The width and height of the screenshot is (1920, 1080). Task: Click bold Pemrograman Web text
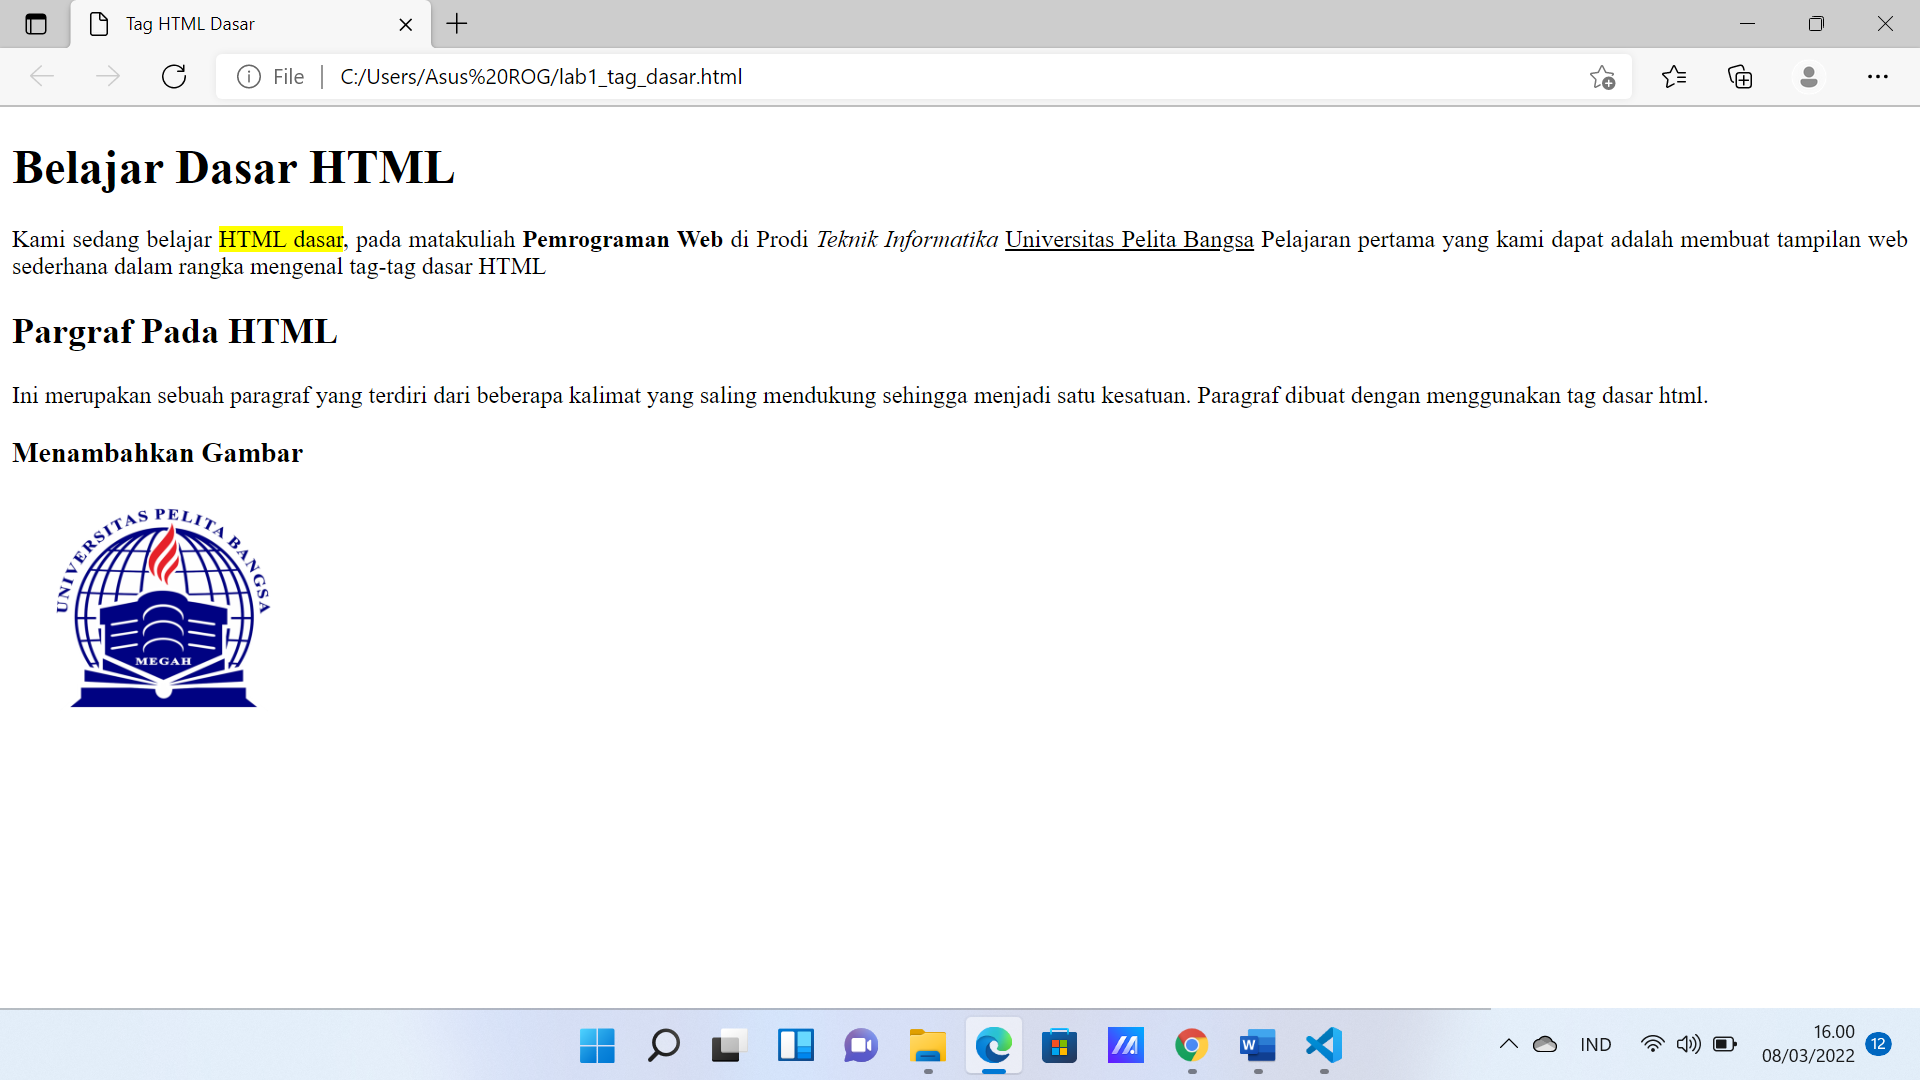coord(622,240)
